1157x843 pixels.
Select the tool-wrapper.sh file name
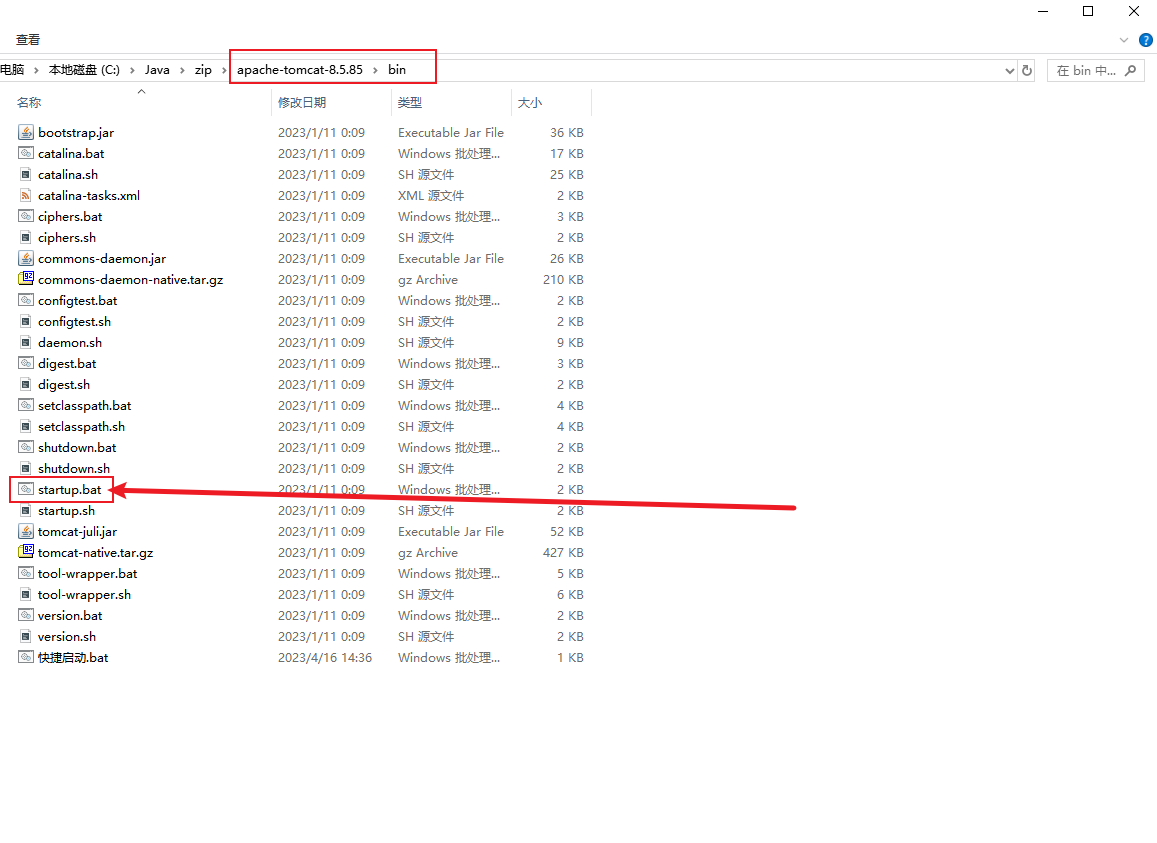[84, 595]
